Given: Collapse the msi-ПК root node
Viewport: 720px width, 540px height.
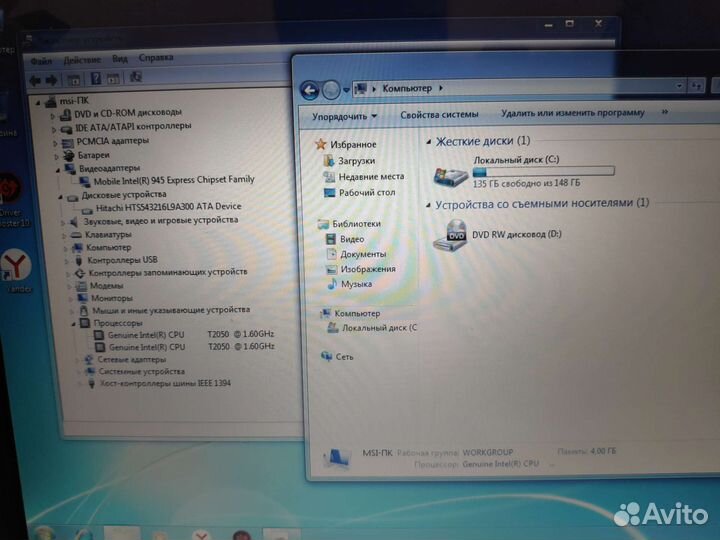Looking at the screenshot, I should coord(38,103).
